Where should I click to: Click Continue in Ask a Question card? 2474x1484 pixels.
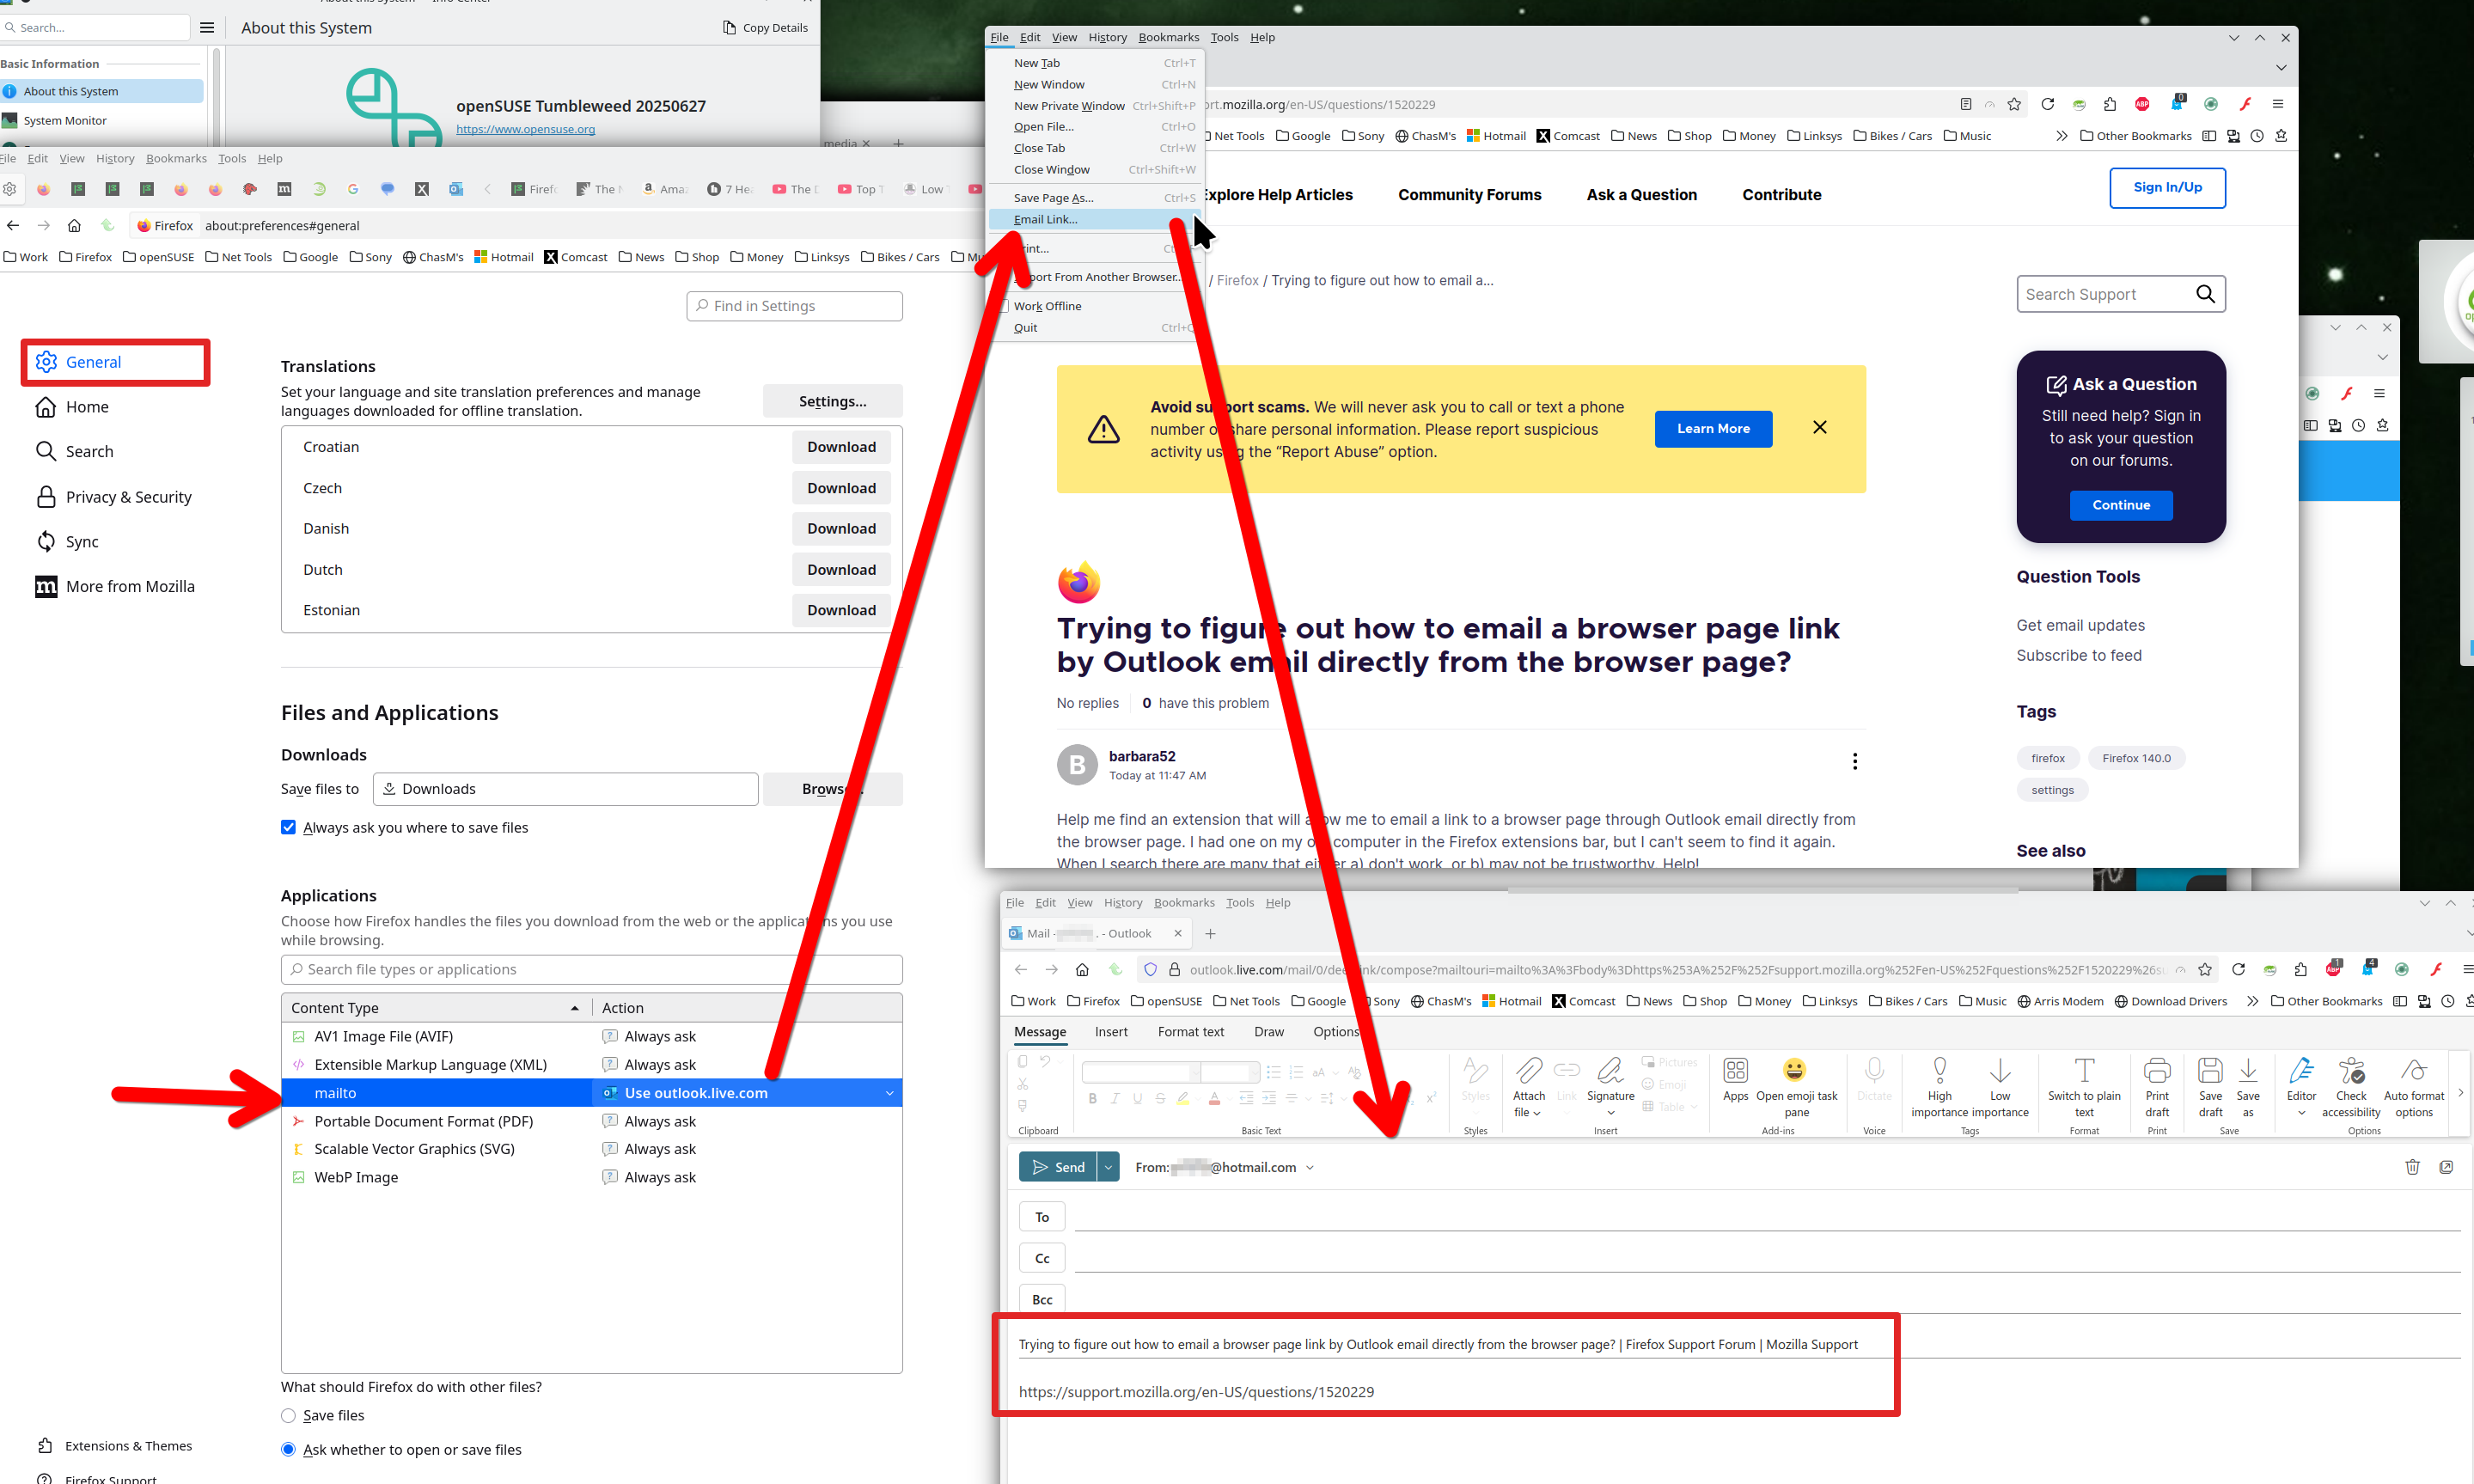click(2120, 505)
